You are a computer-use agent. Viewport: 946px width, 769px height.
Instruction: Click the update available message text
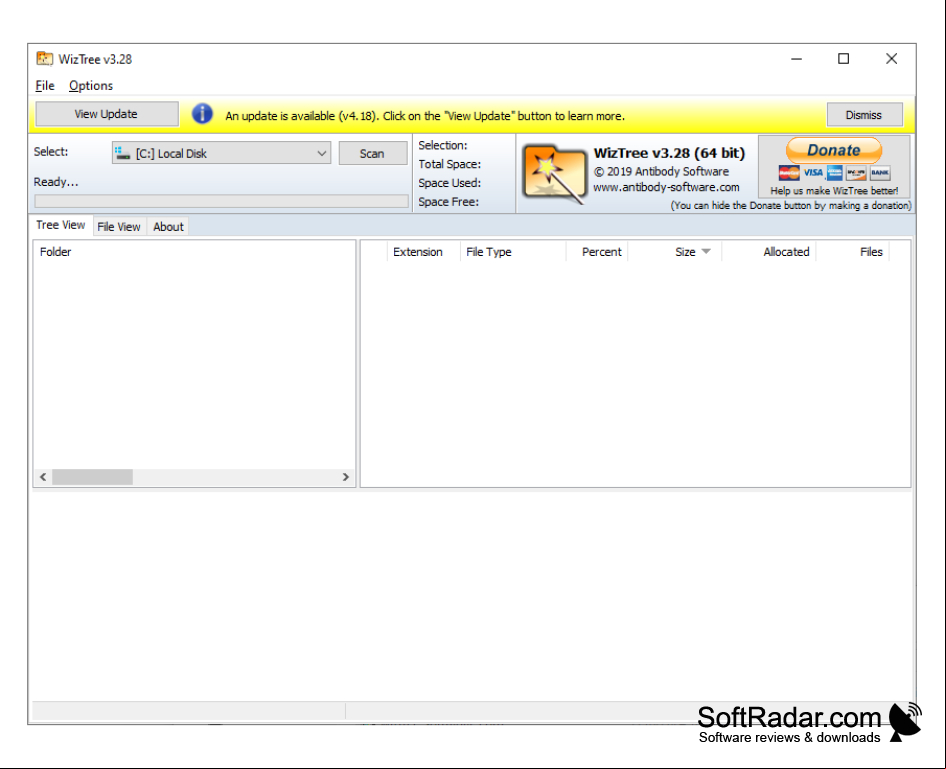[425, 116]
